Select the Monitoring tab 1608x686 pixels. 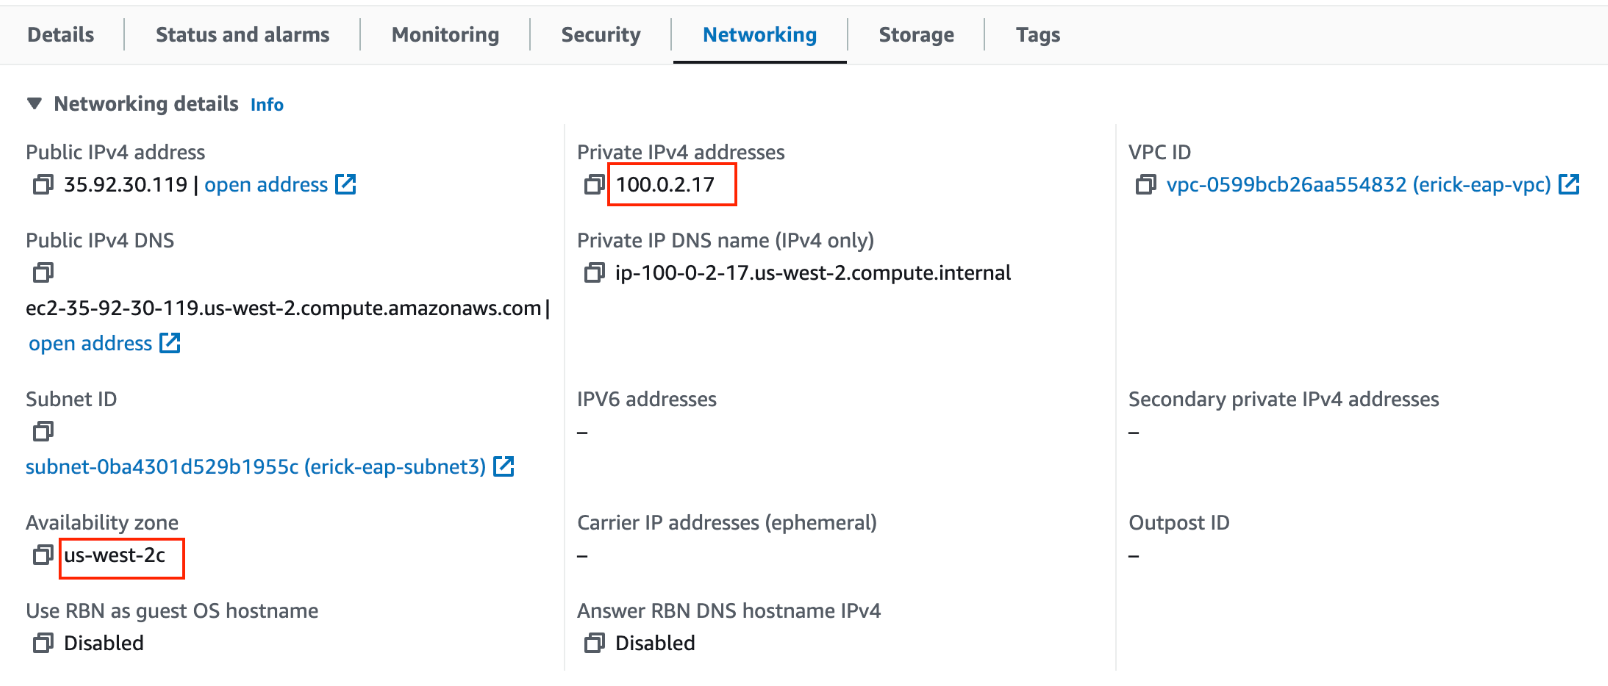[445, 34]
